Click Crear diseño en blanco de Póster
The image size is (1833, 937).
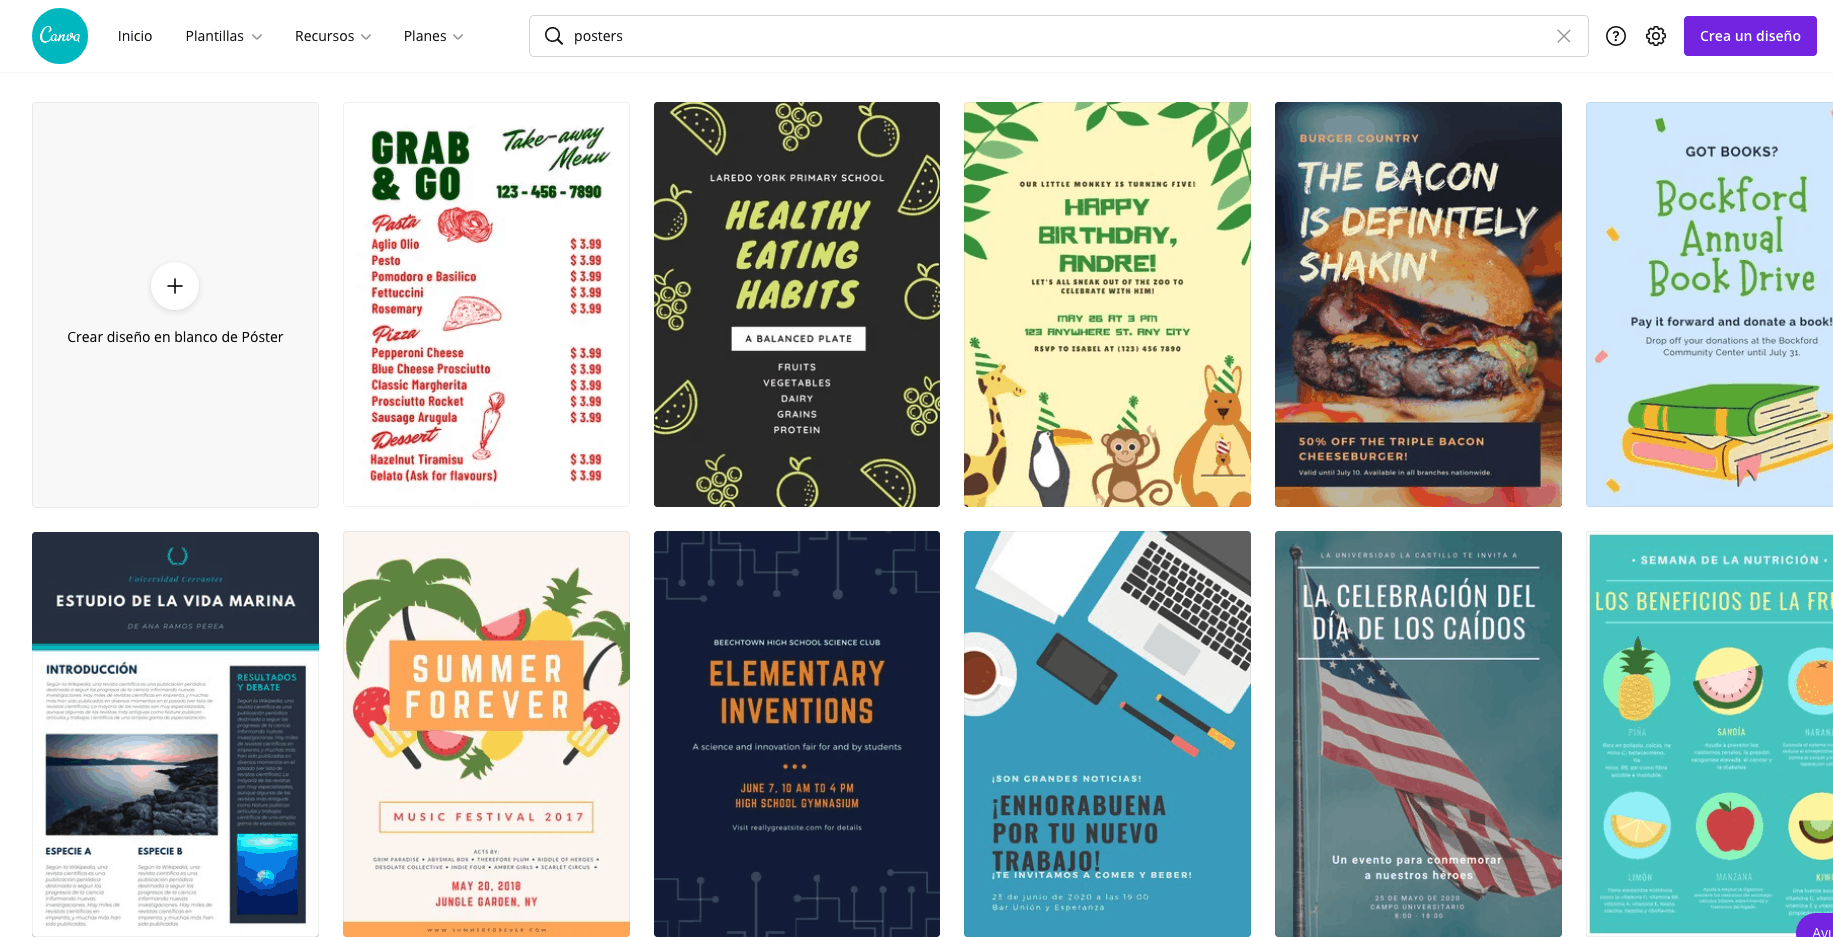pos(175,337)
